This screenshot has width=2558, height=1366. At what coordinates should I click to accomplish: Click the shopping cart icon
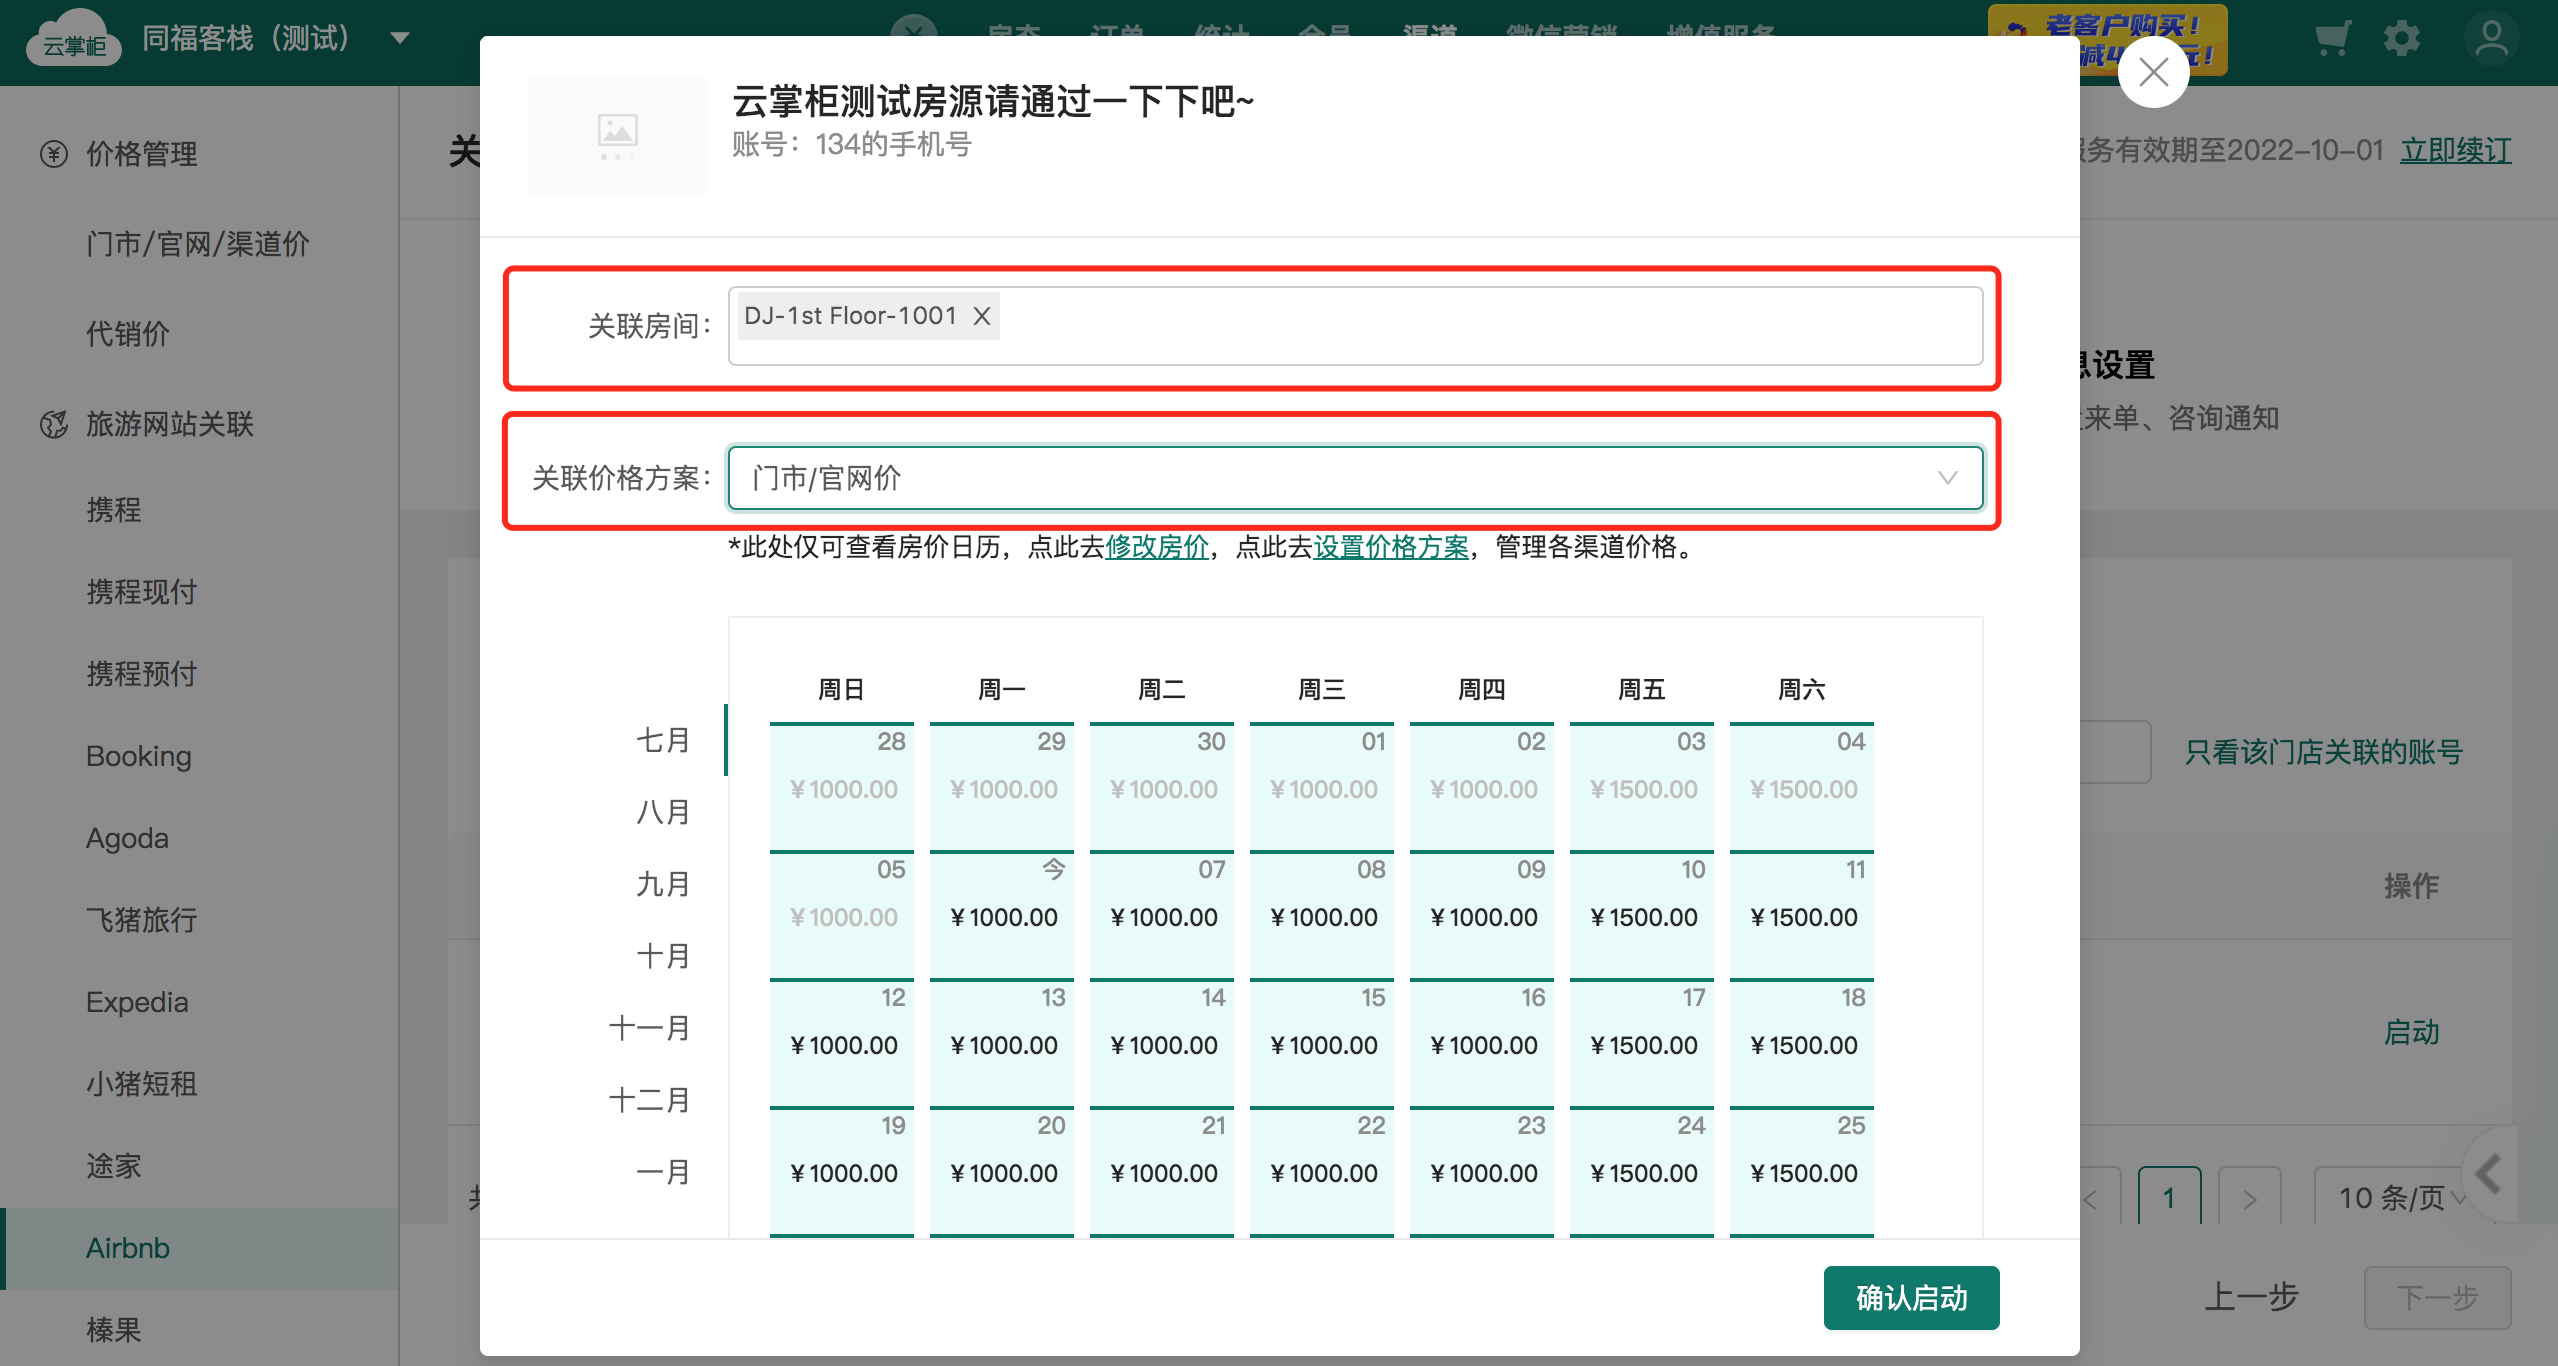coord(2332,40)
